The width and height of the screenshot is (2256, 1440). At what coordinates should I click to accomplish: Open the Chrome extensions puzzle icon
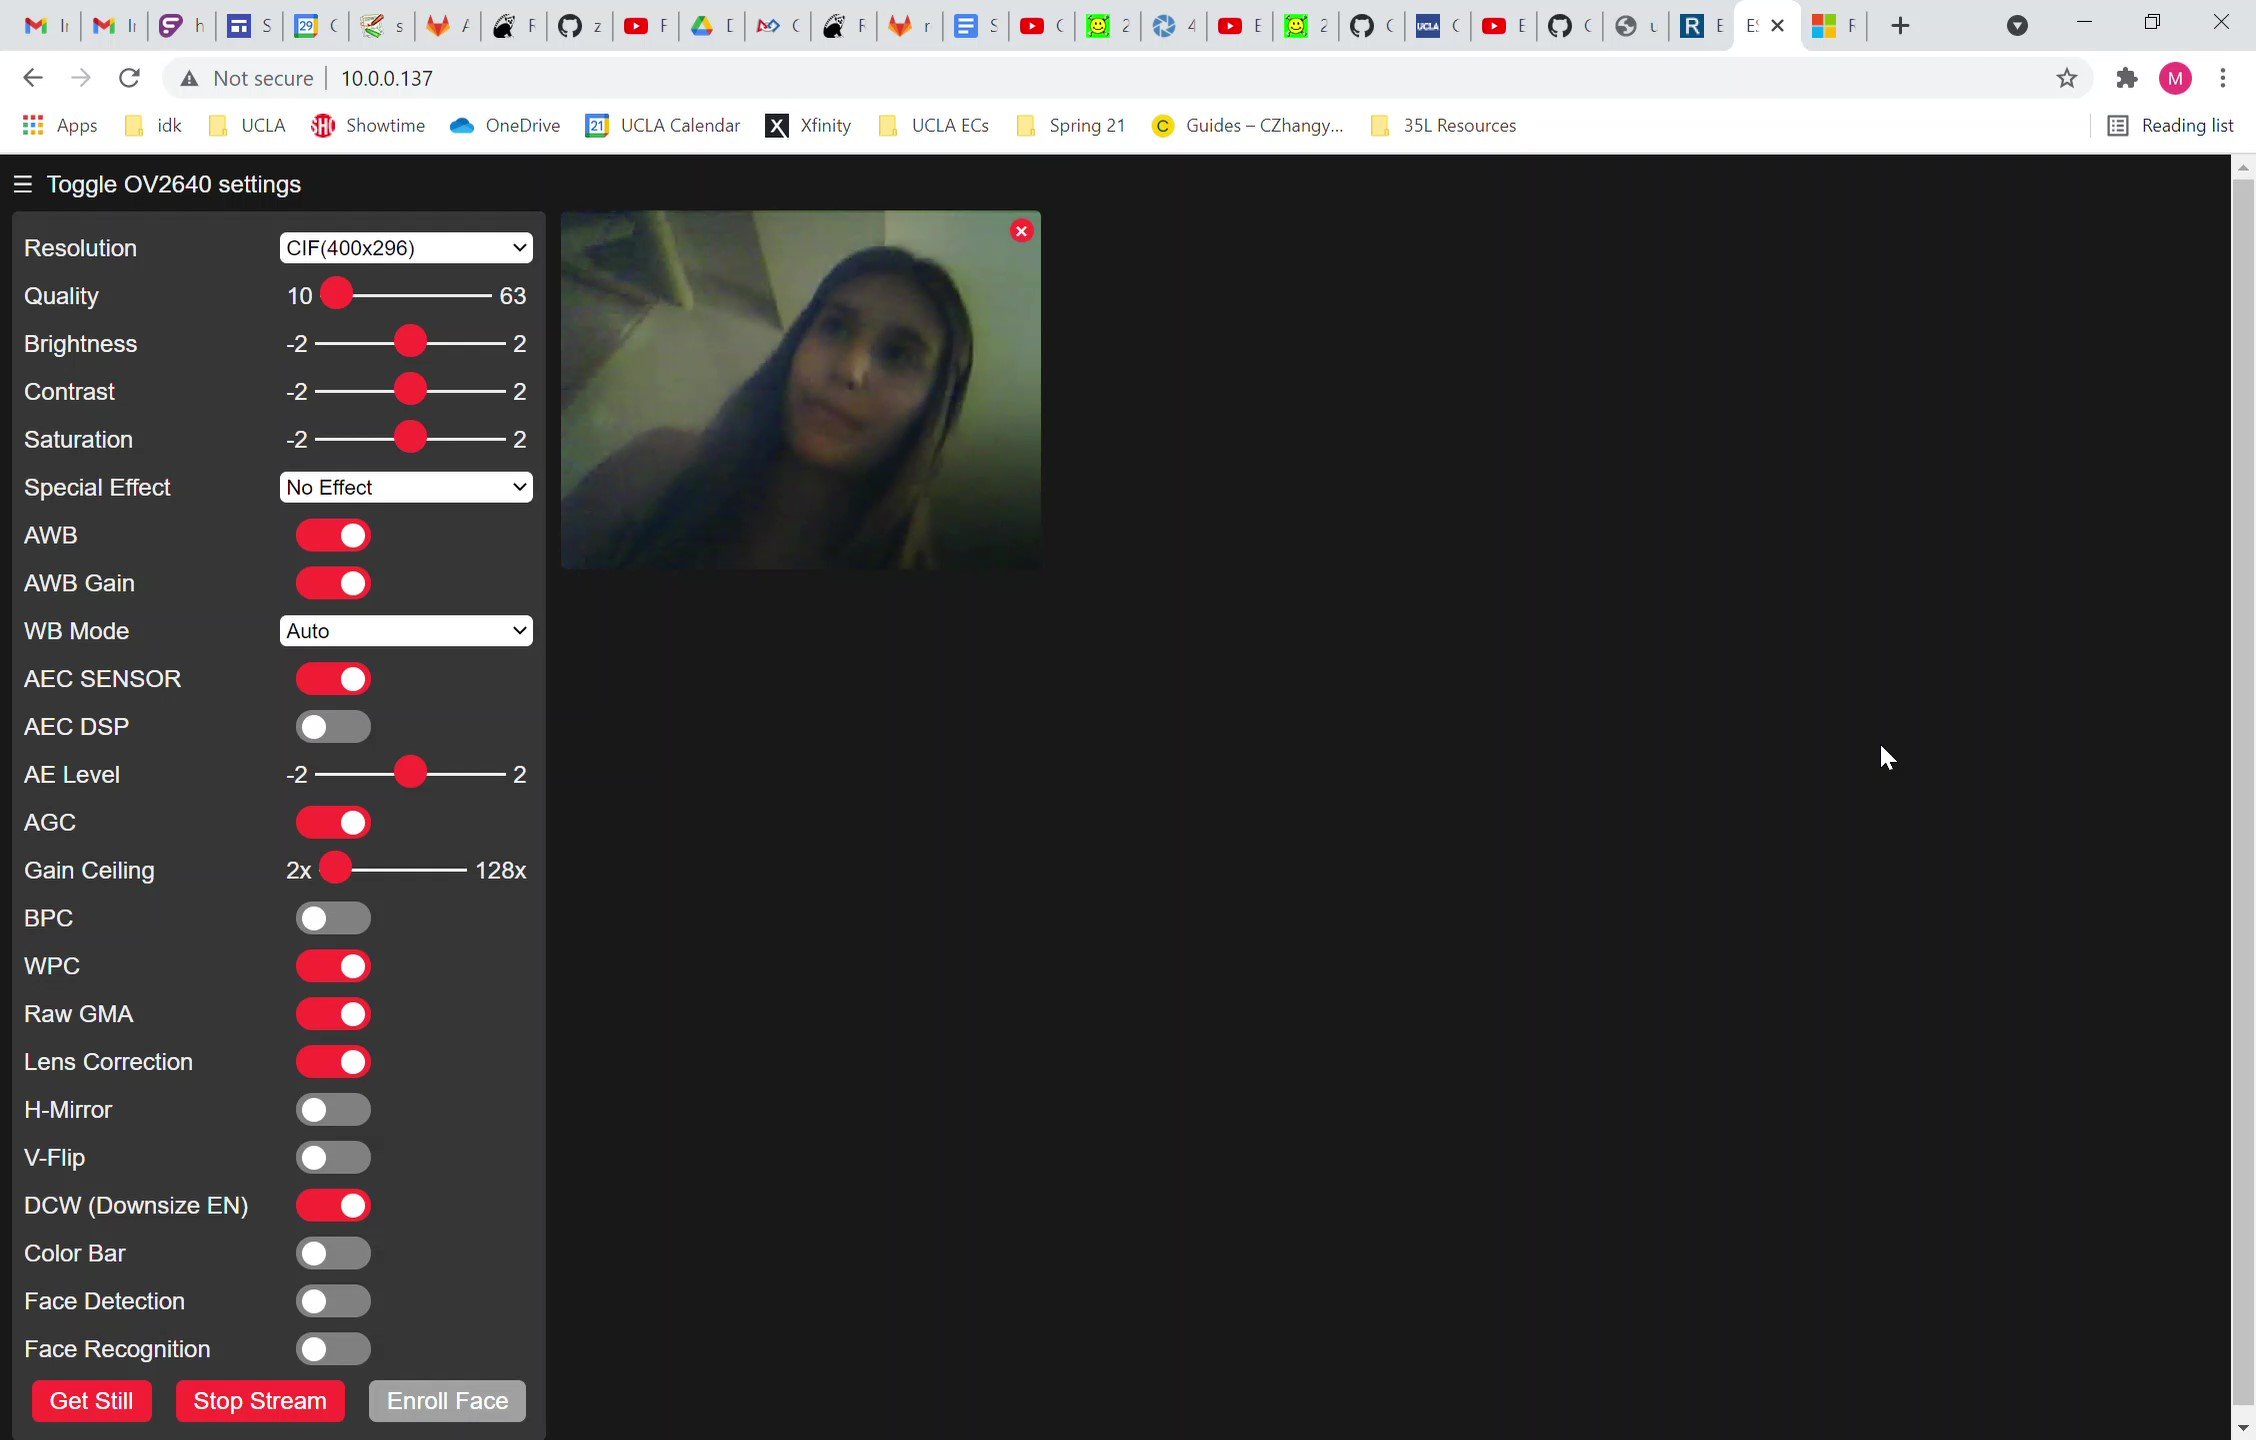[2127, 78]
